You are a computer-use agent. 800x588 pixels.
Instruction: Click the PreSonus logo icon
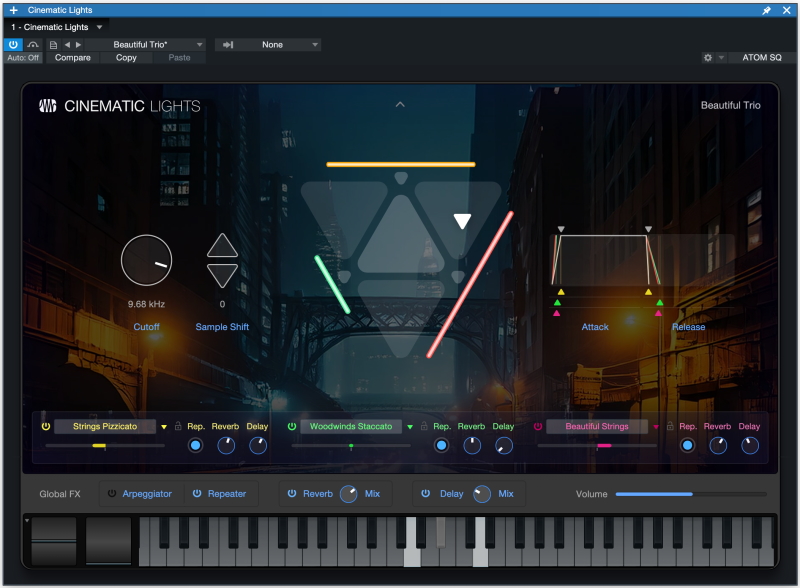[x=47, y=106]
